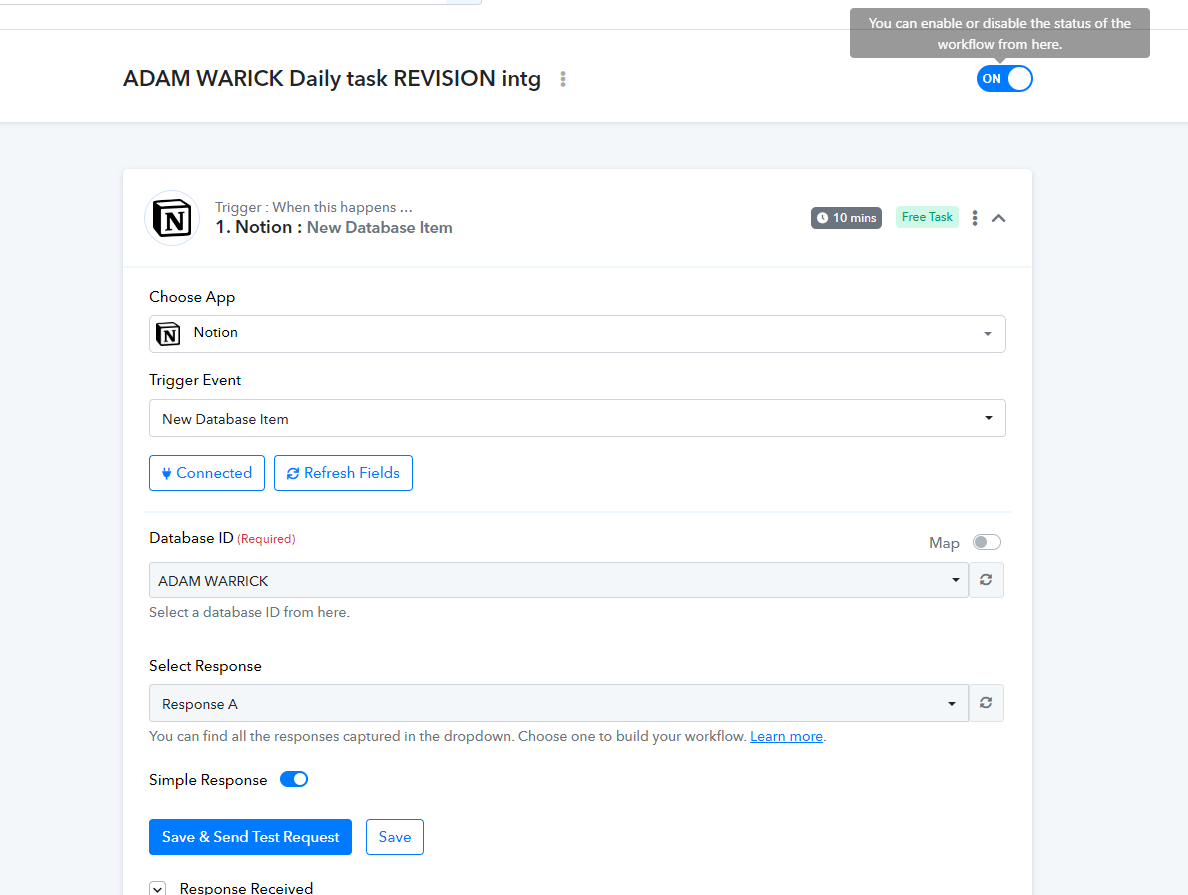Enable the Map toggle for Database ID
This screenshot has width=1188, height=895.
[x=986, y=543]
